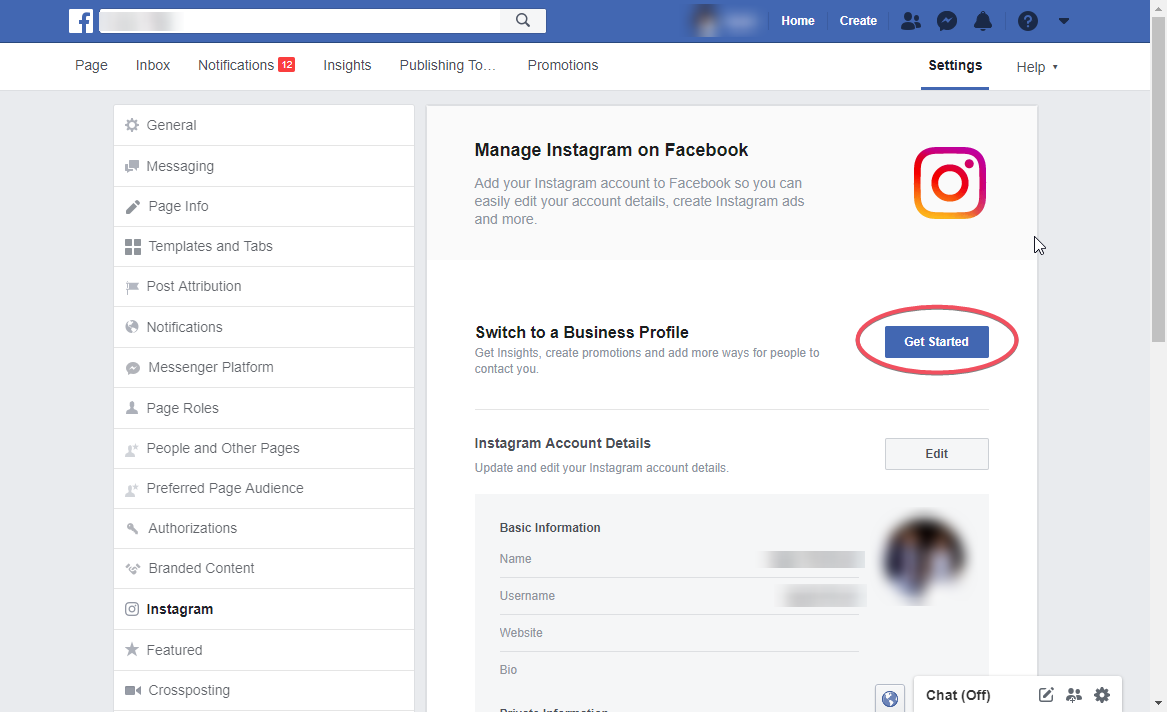Open Templates and Tabs settings

coord(264,246)
